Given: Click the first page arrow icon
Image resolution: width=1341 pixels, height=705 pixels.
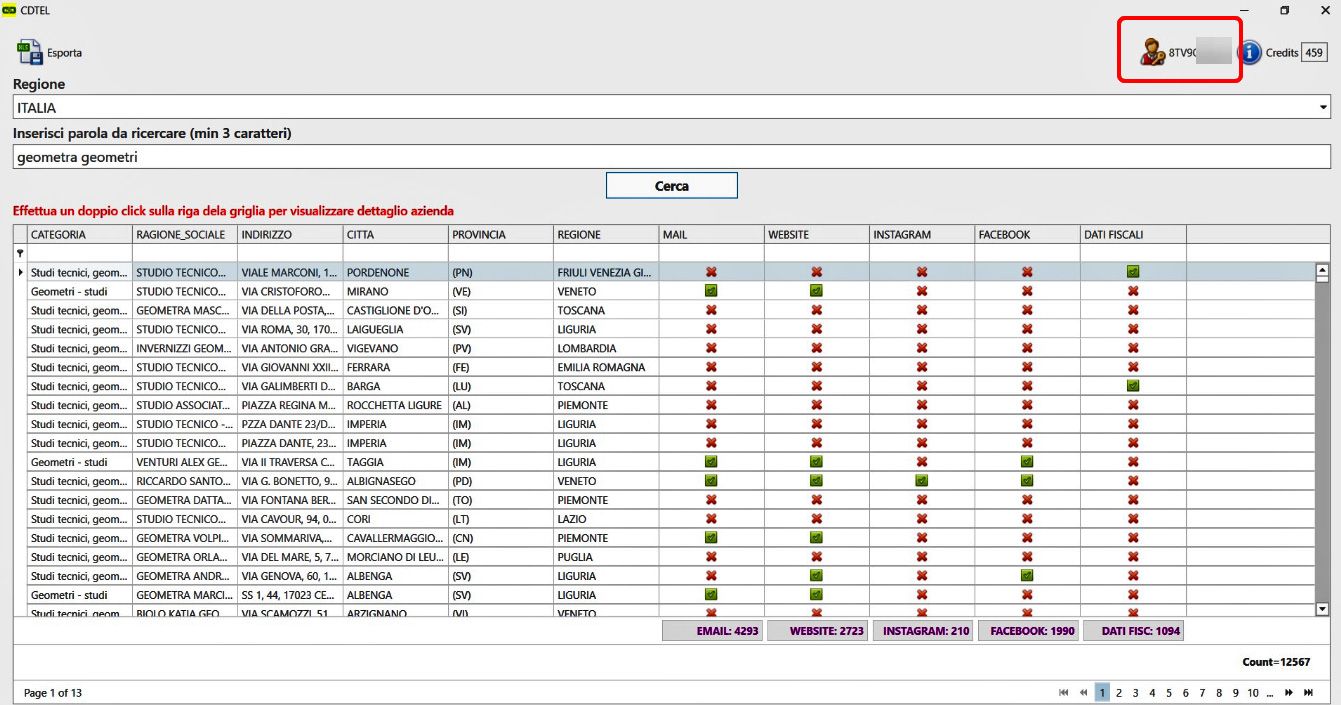Looking at the screenshot, I should point(1064,692).
